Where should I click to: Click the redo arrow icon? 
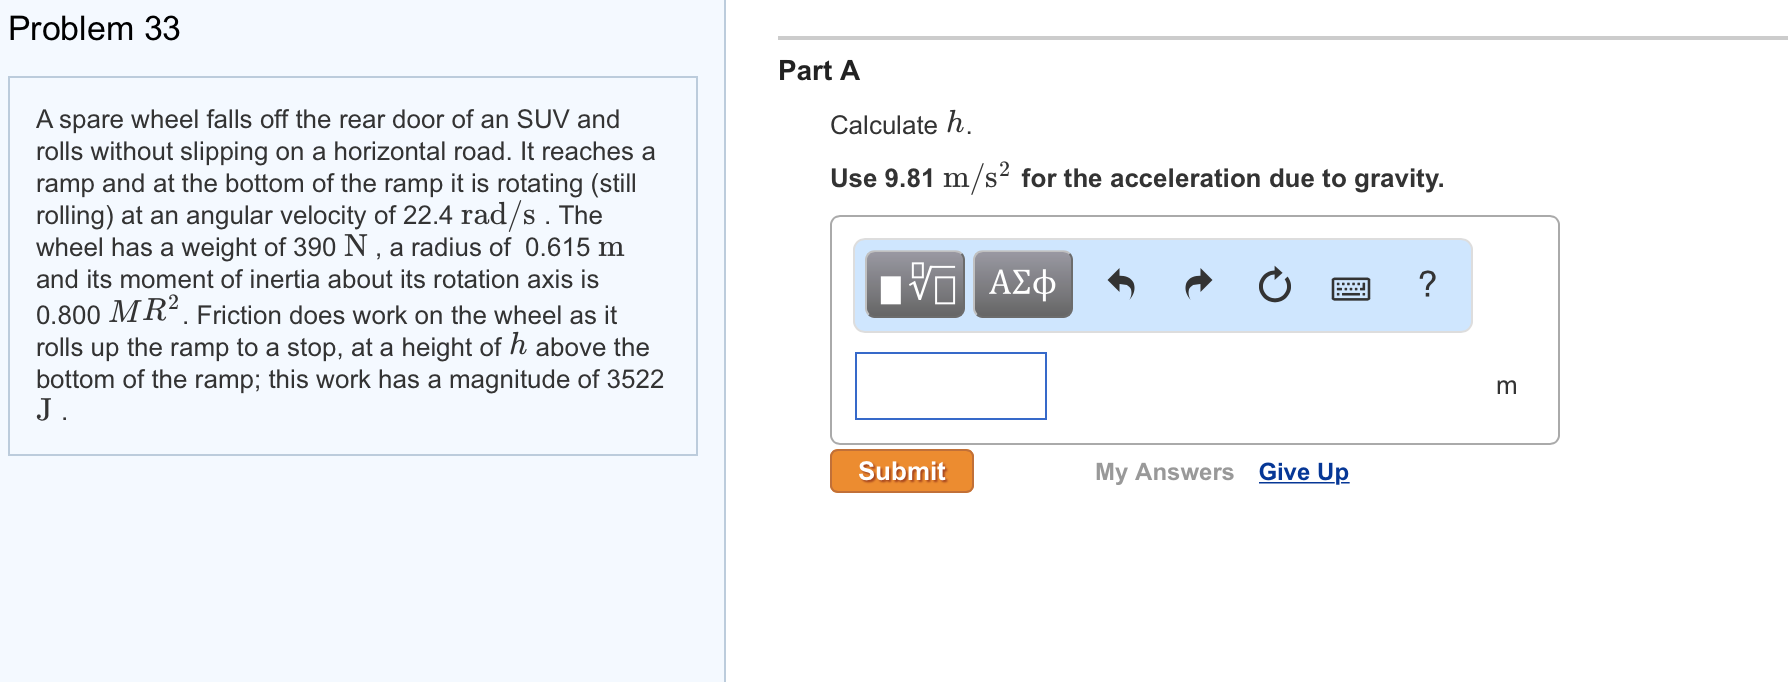pyautogui.click(x=1198, y=285)
